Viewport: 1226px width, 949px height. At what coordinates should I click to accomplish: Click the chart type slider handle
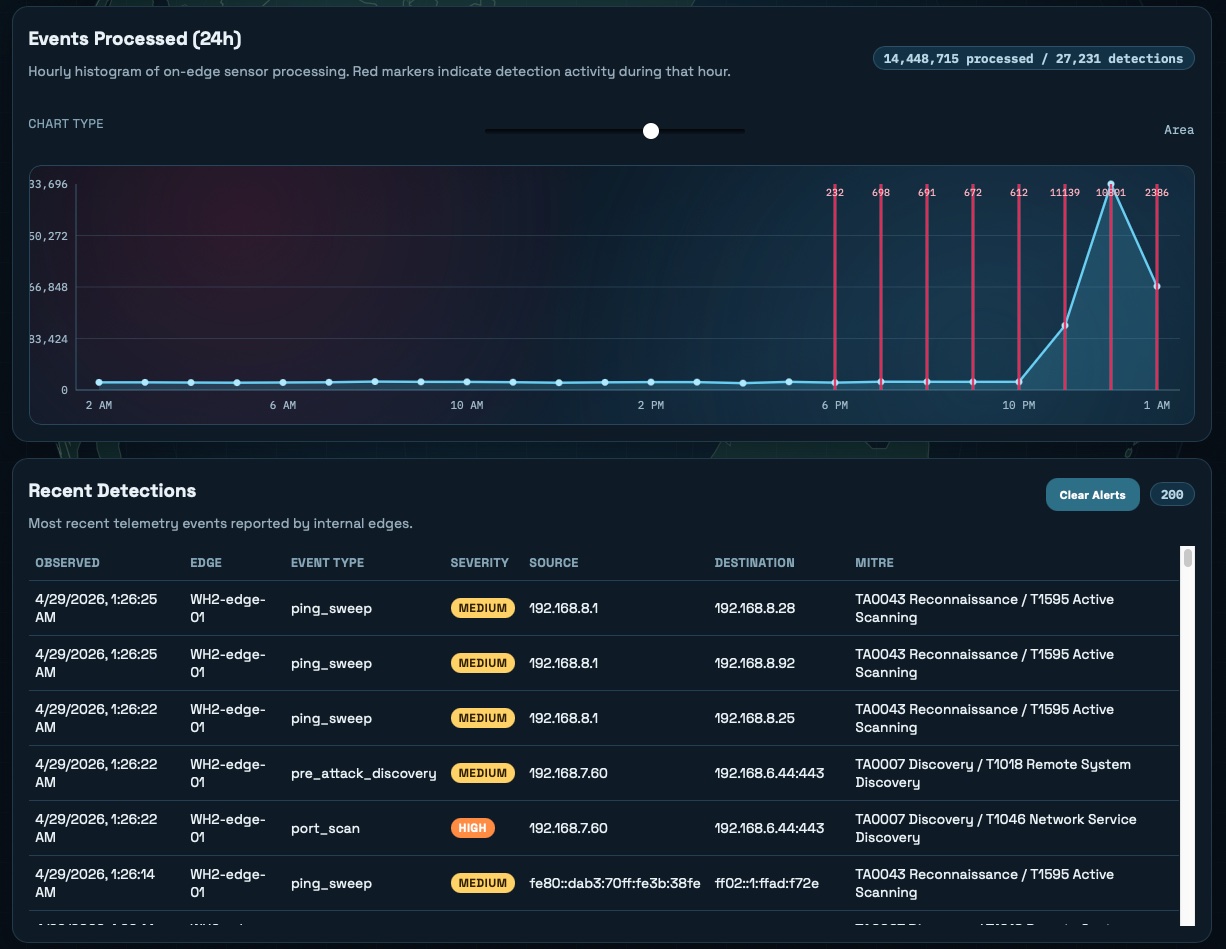[x=651, y=131]
